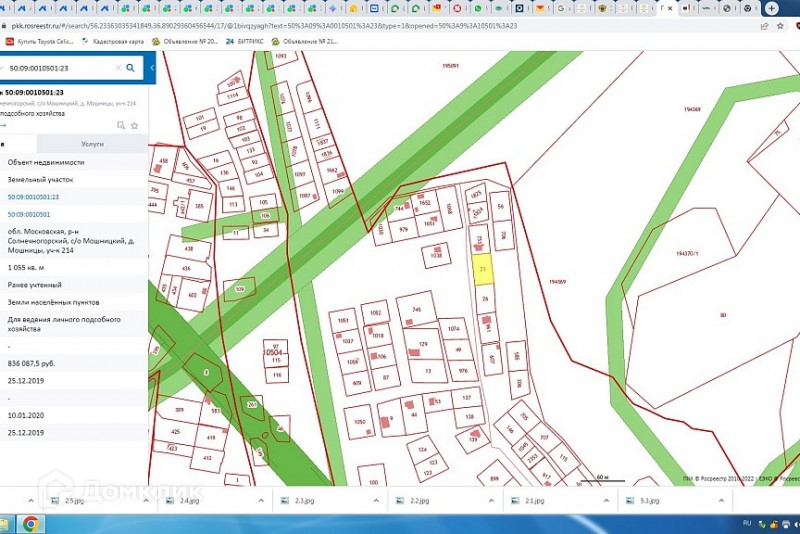Image resolution: width=800 pixels, height=534 pixels.
Task: Open the link 50:09:0010501:23
Action: tap(33, 197)
